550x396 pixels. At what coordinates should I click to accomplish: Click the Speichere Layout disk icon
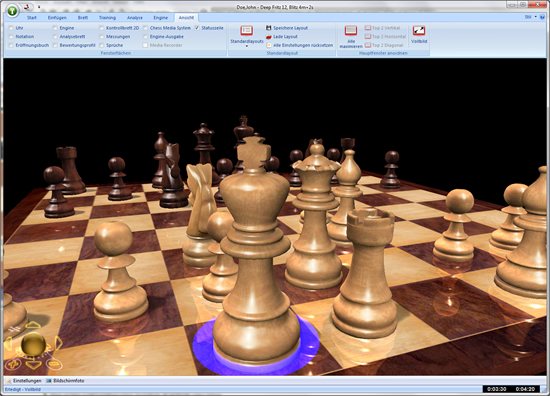click(269, 28)
